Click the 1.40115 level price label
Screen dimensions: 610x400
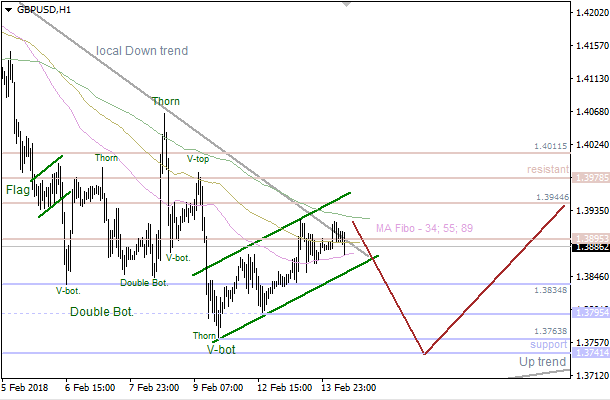click(x=550, y=146)
